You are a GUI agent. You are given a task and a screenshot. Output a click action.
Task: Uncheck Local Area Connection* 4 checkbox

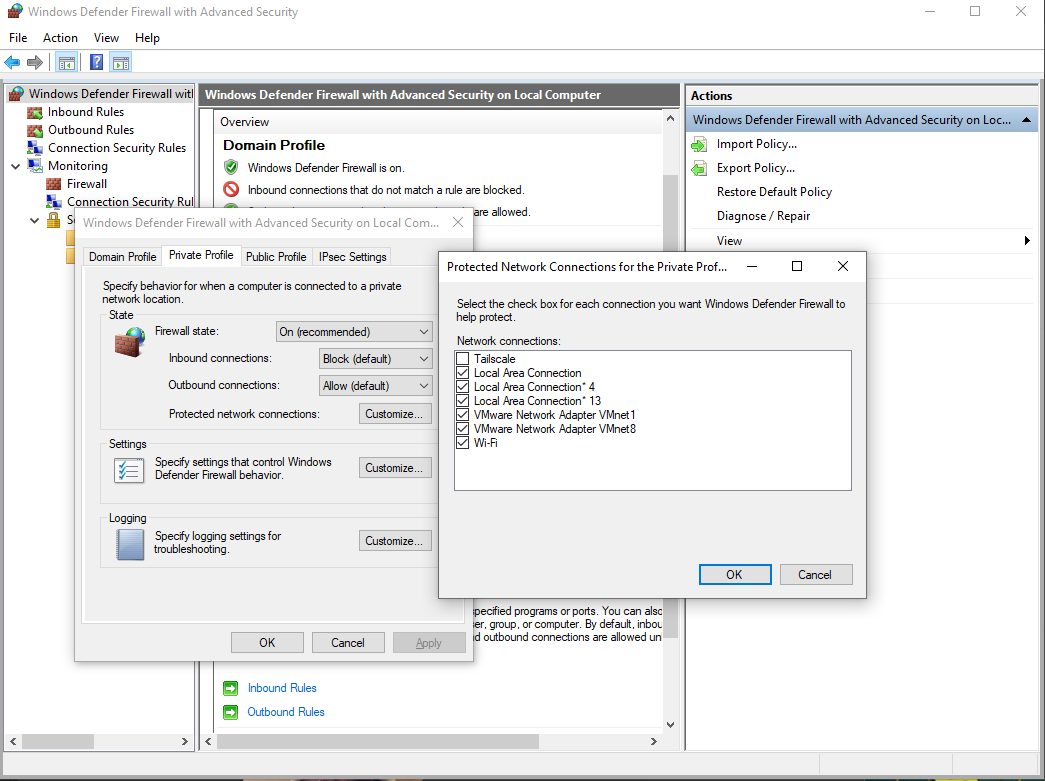tap(463, 387)
